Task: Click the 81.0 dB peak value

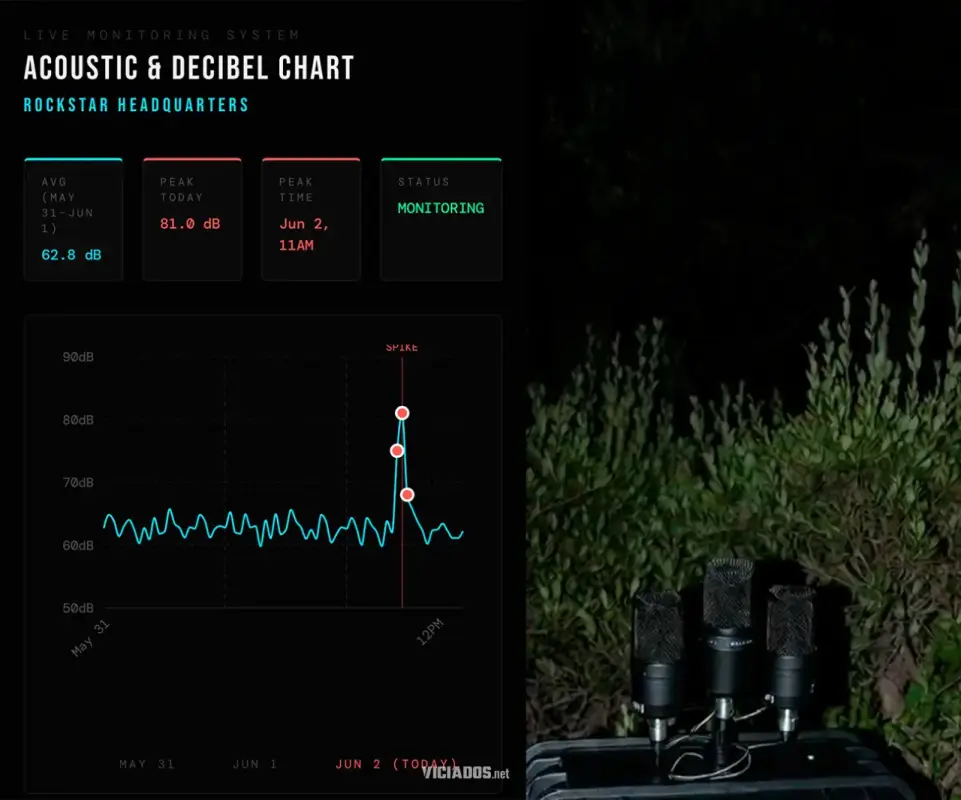Action: 190,224
